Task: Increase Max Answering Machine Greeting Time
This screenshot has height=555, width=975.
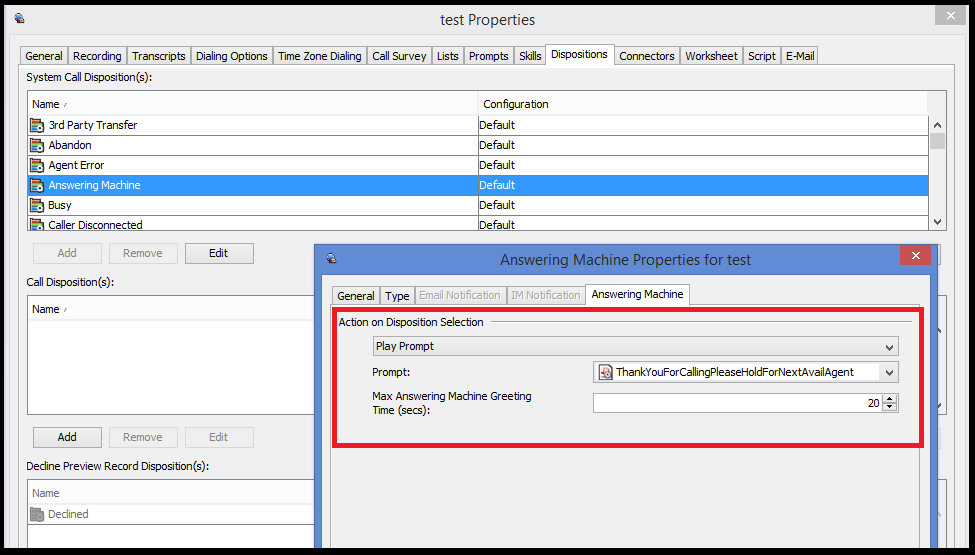Action: (x=890, y=399)
